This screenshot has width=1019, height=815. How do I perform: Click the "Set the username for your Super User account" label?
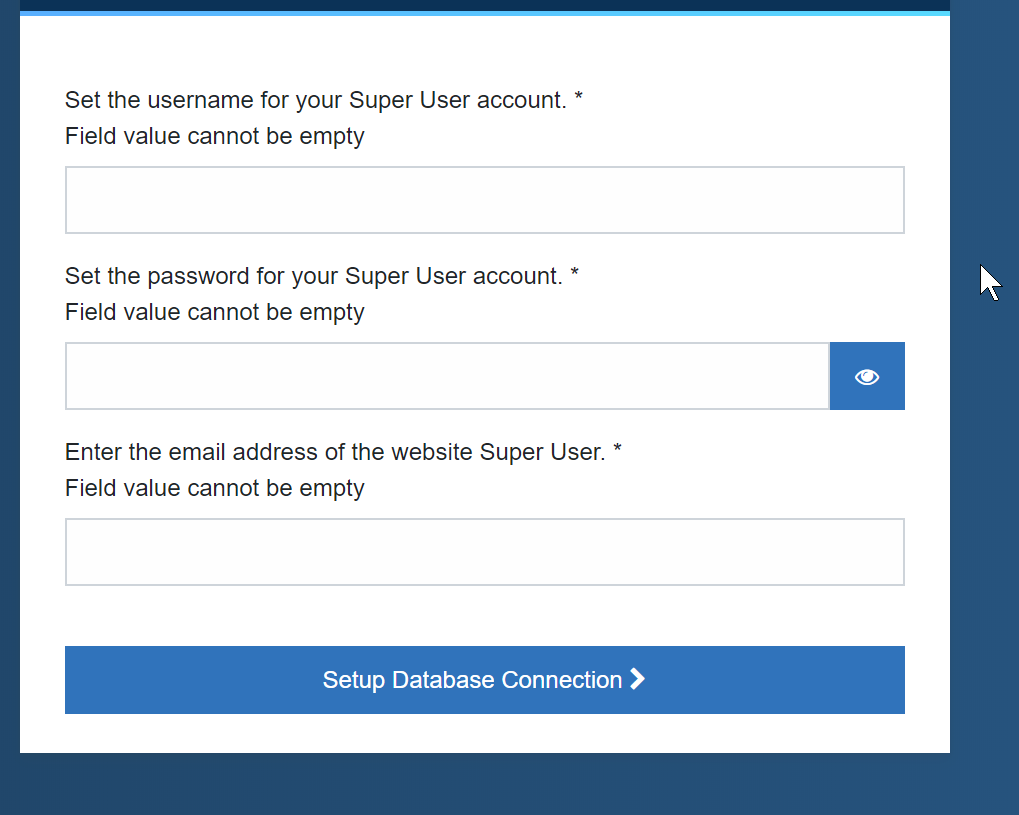316,100
